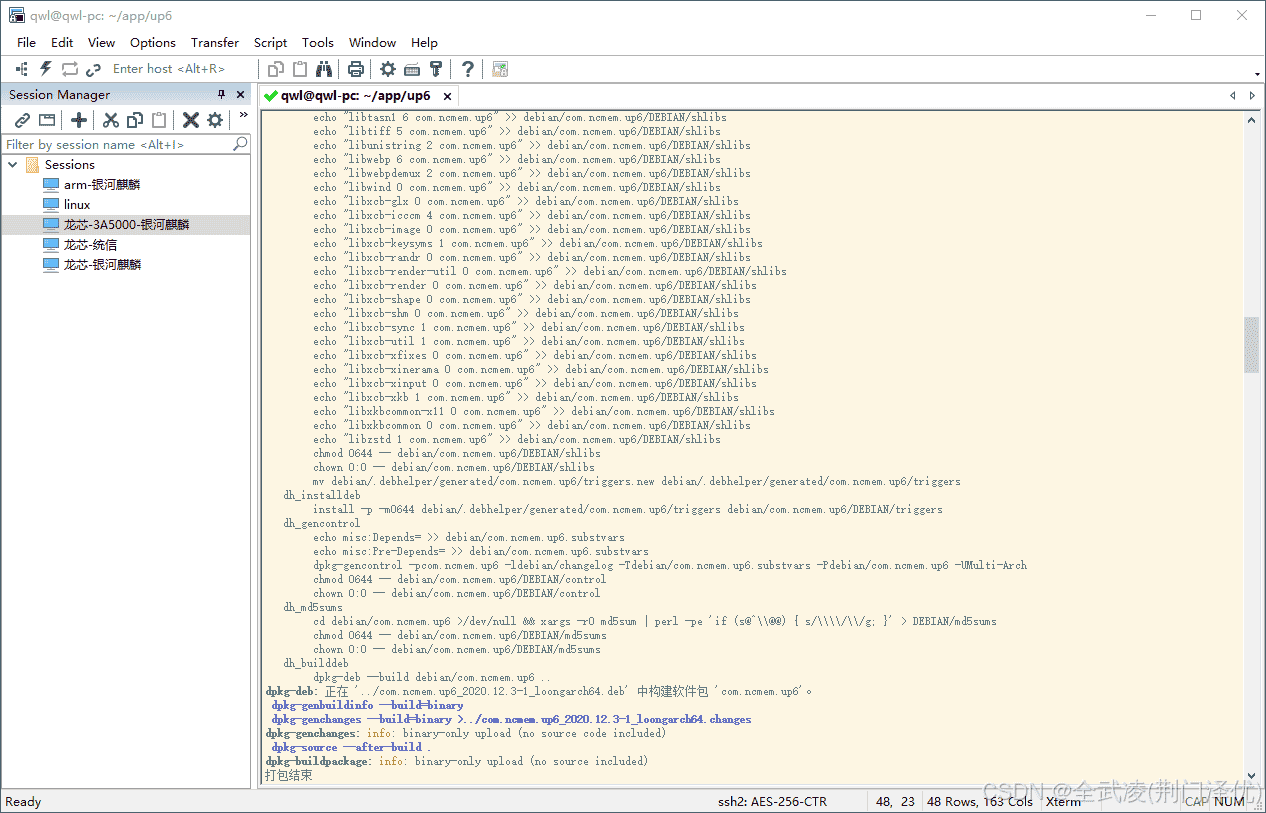This screenshot has width=1266, height=813.
Task: Click the Find binoculars icon in toolbar
Action: 324,69
